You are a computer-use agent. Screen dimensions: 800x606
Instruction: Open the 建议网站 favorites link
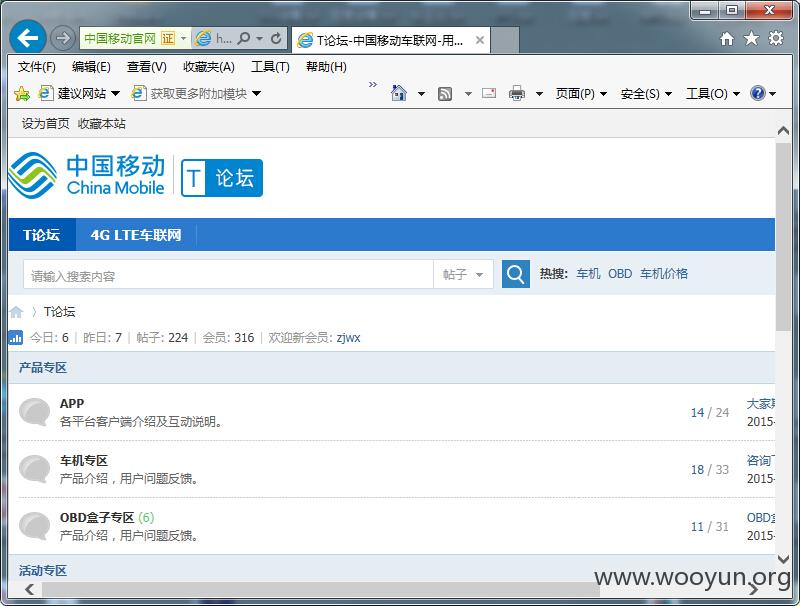[x=80, y=93]
